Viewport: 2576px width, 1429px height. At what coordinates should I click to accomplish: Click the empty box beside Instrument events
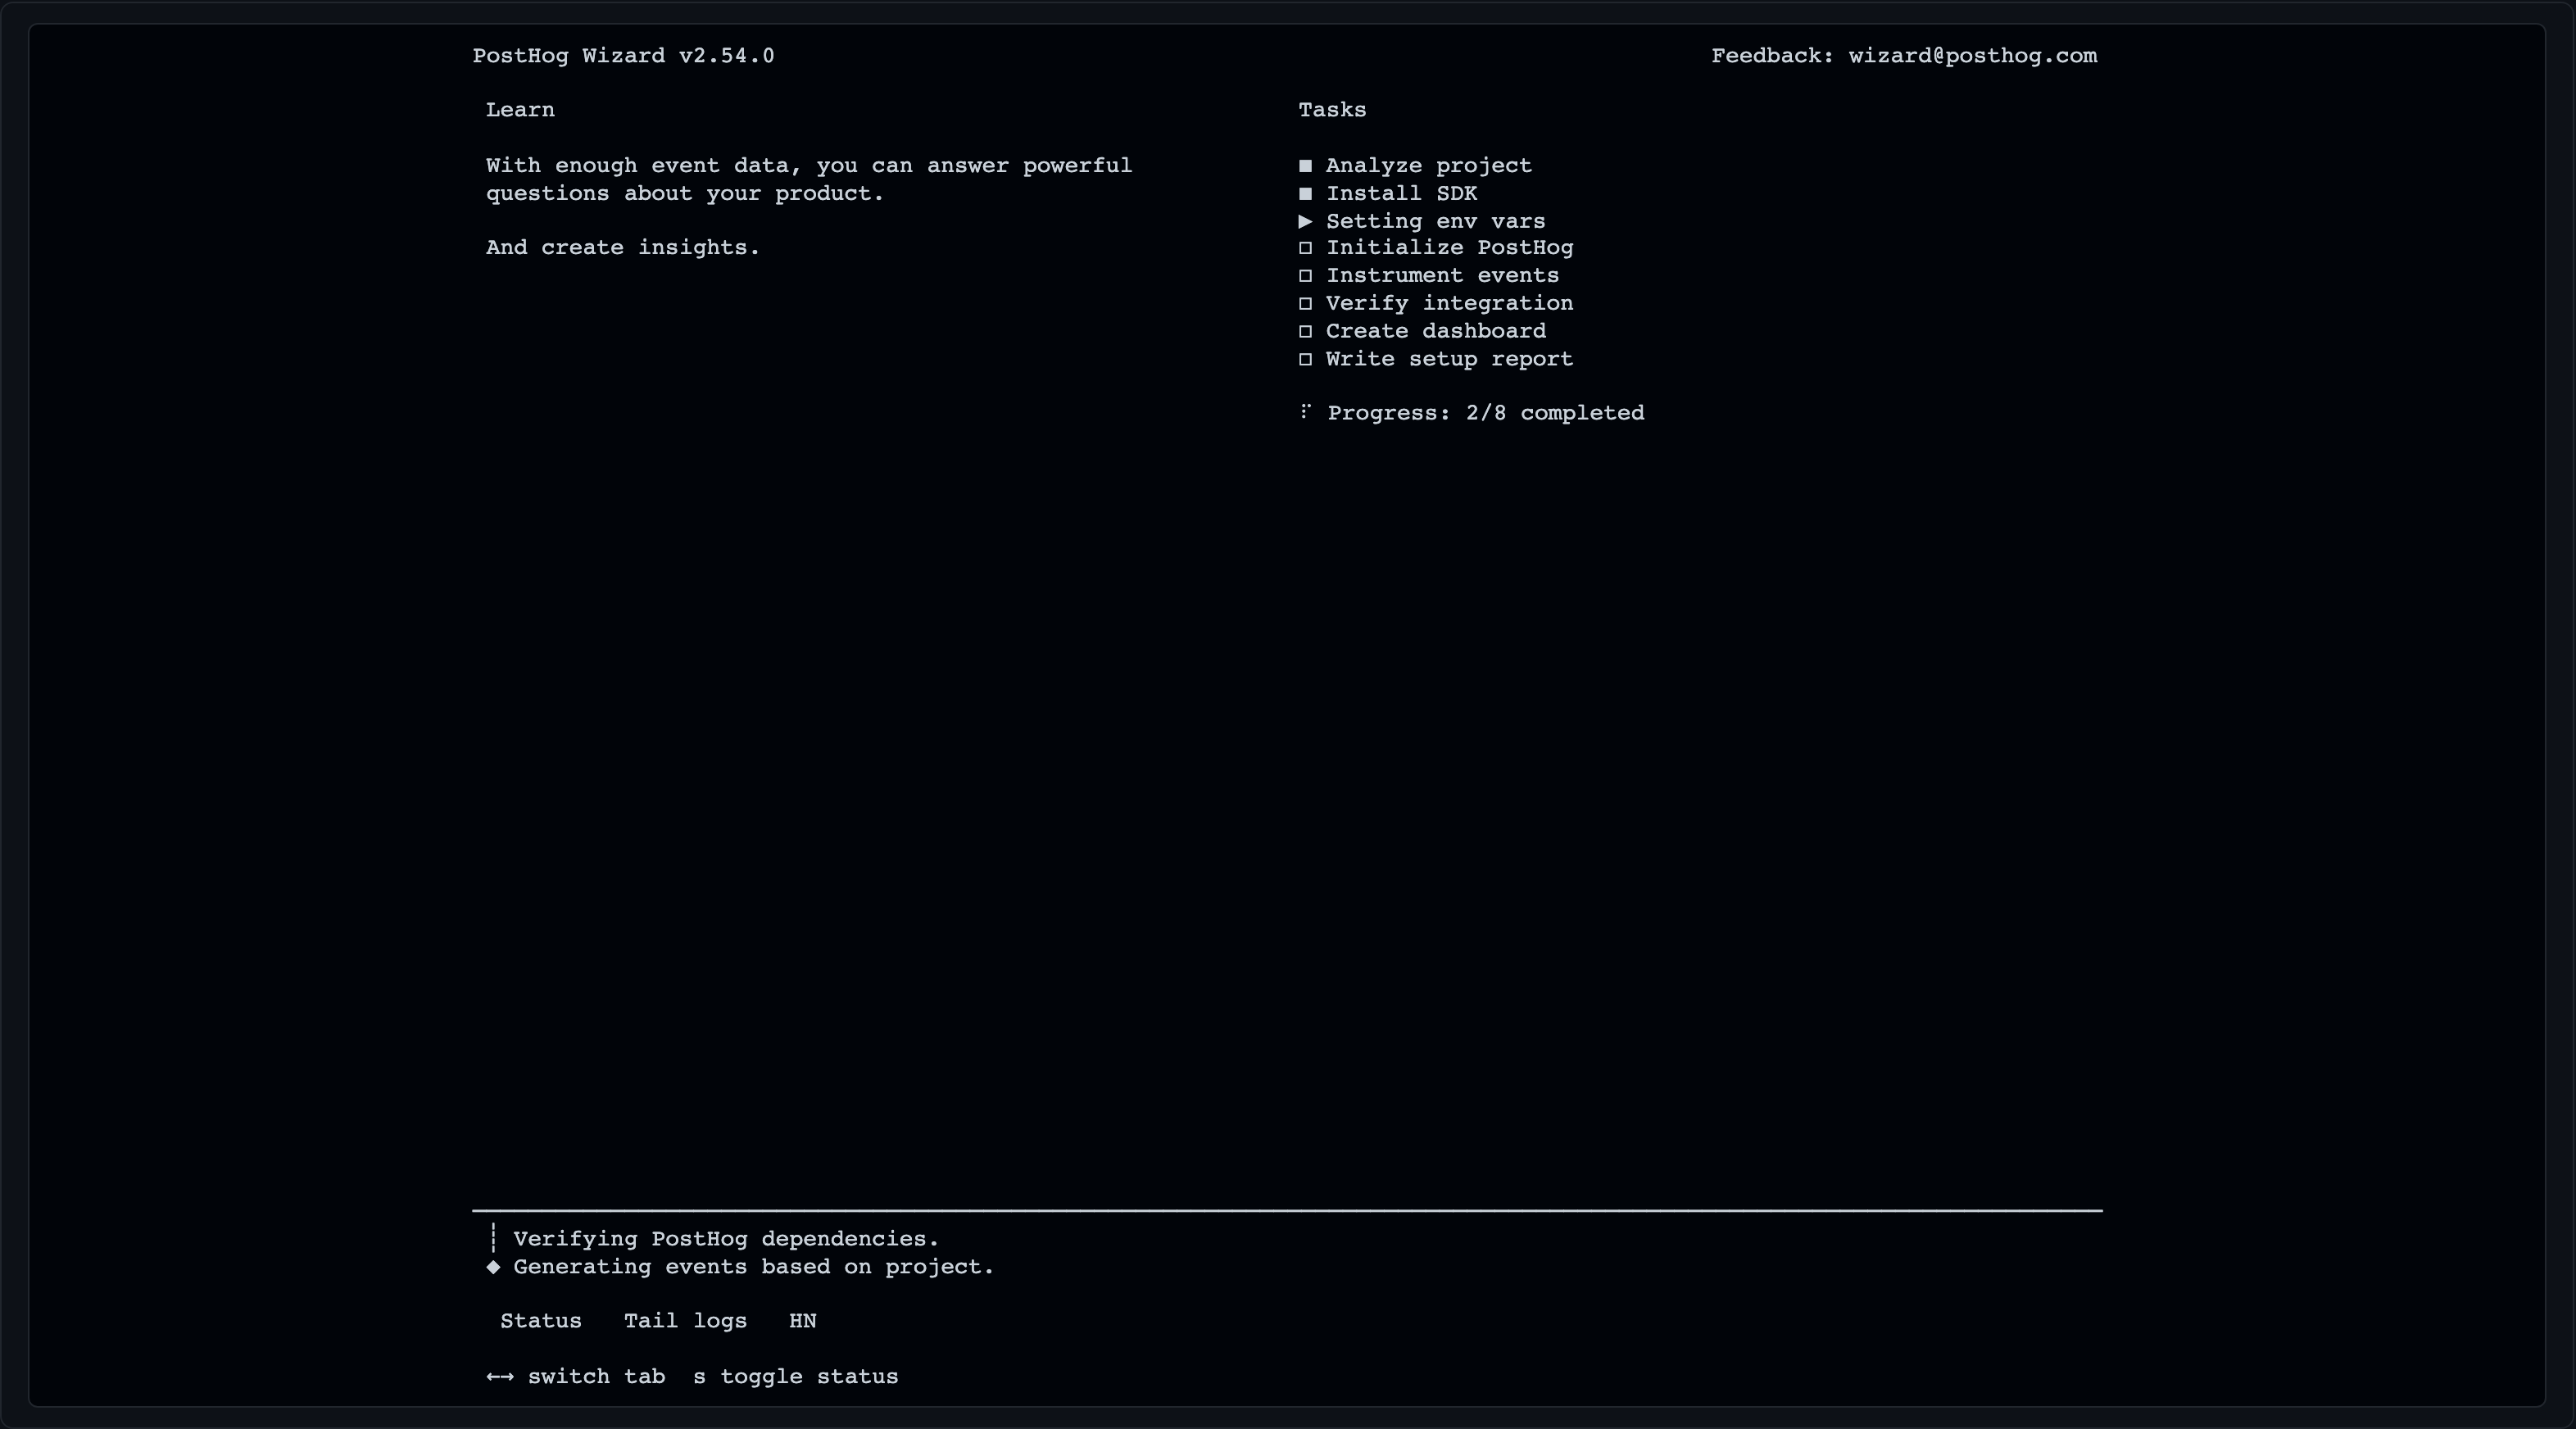point(1305,276)
